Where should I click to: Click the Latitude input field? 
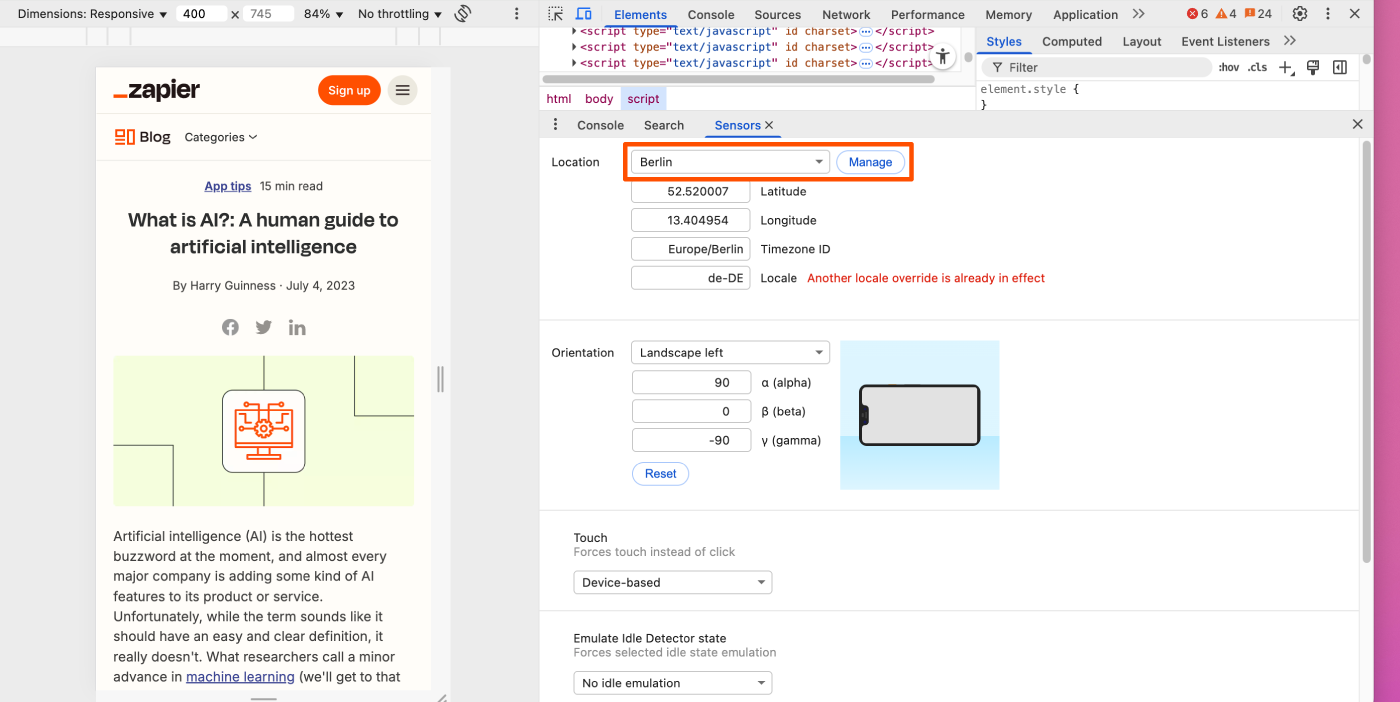click(x=690, y=191)
